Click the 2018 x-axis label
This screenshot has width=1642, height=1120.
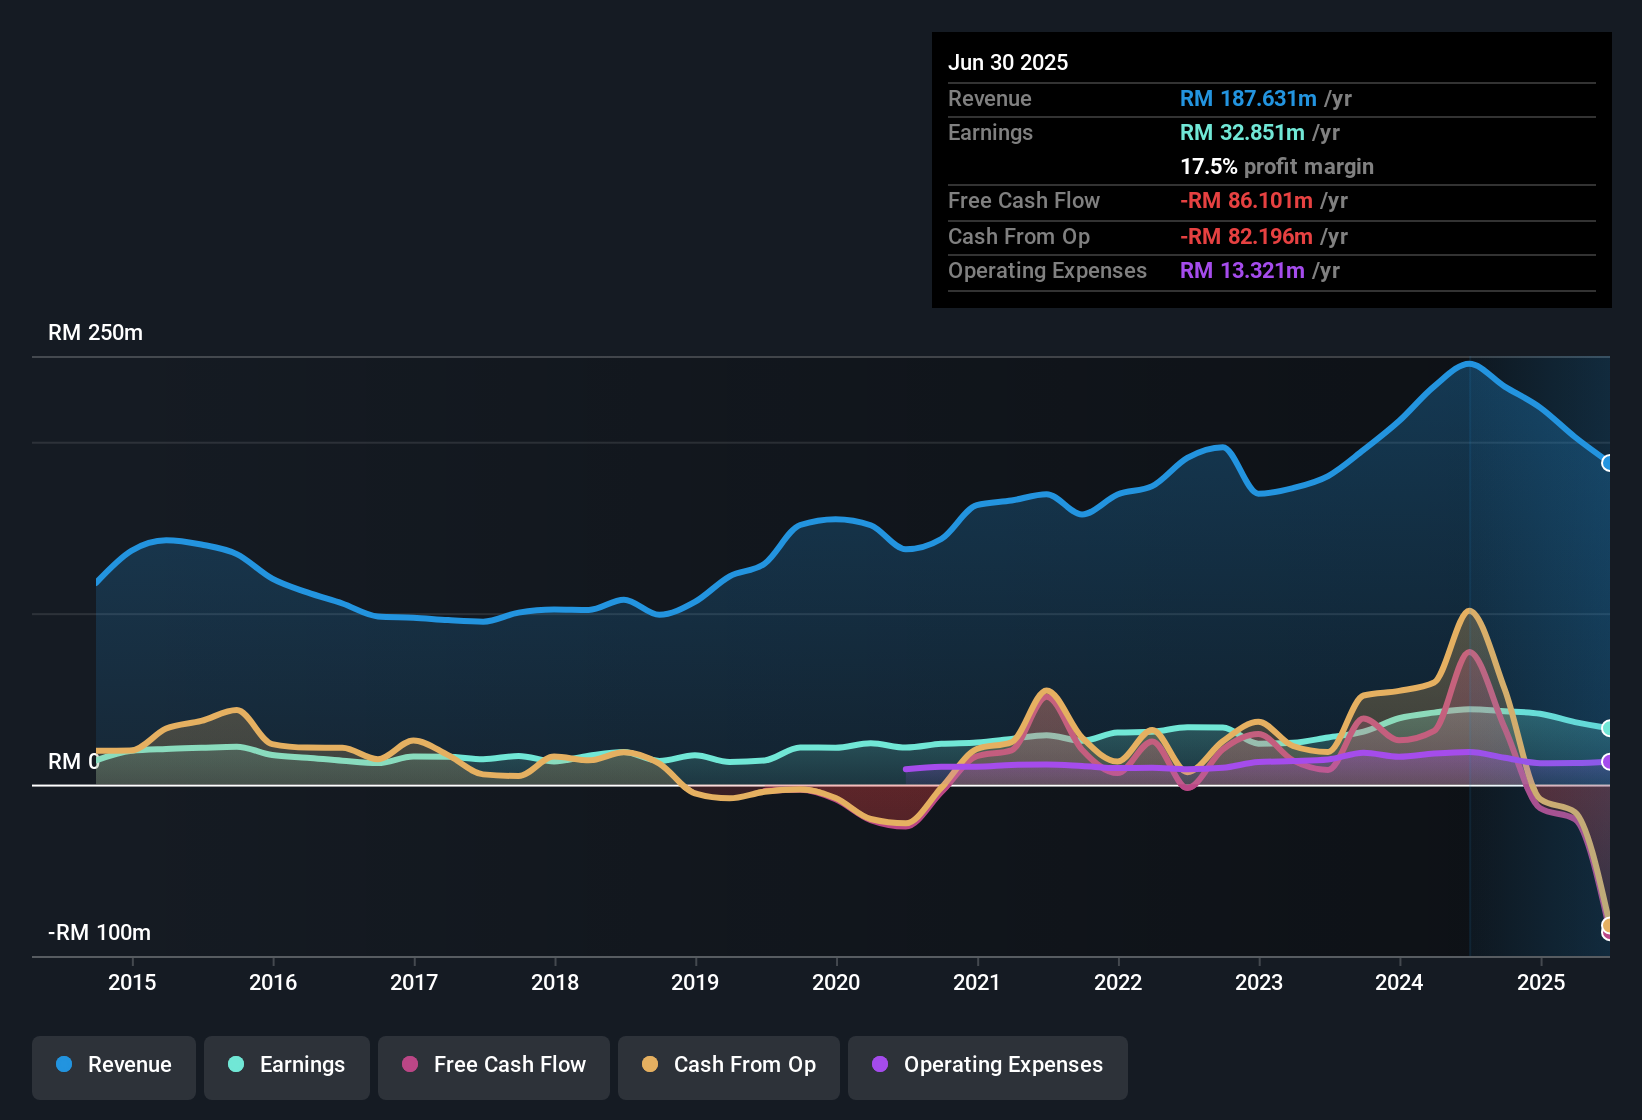click(x=555, y=982)
